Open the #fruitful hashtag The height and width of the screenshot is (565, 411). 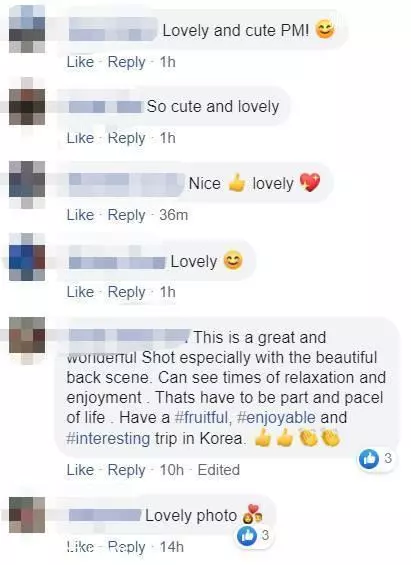coord(201,418)
